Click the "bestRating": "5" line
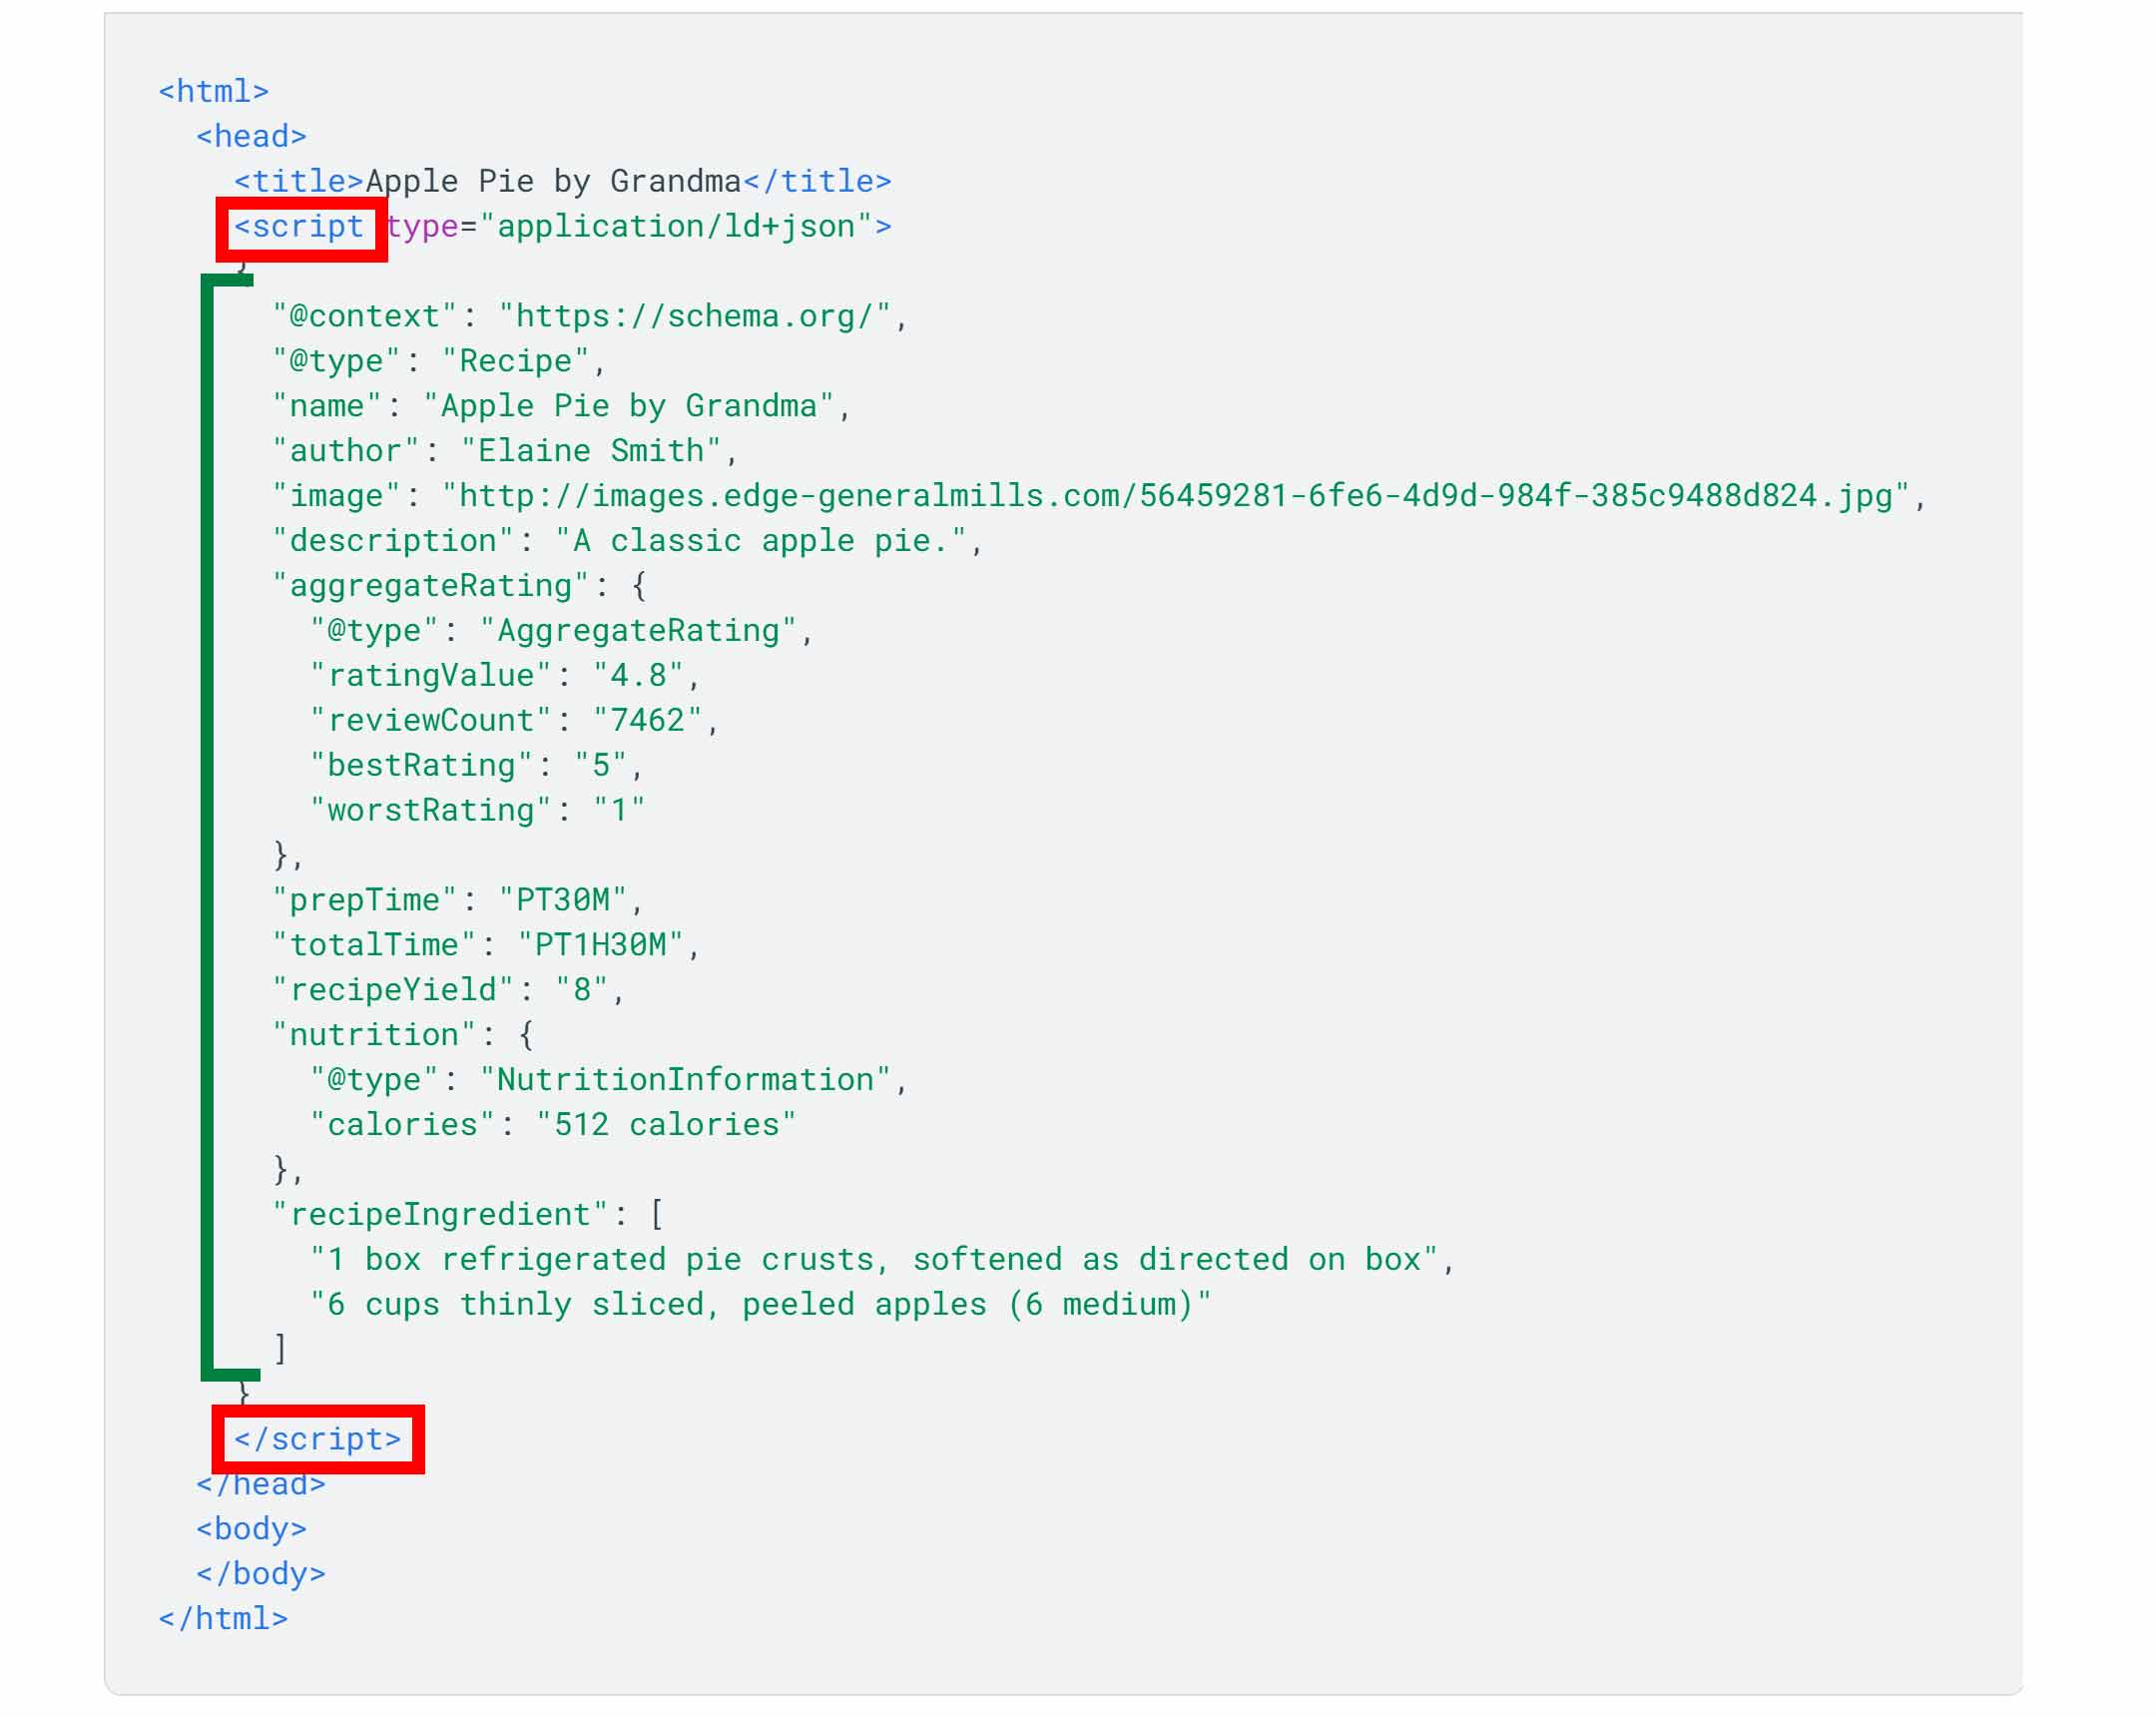The height and width of the screenshot is (1717, 2156). coord(477,767)
